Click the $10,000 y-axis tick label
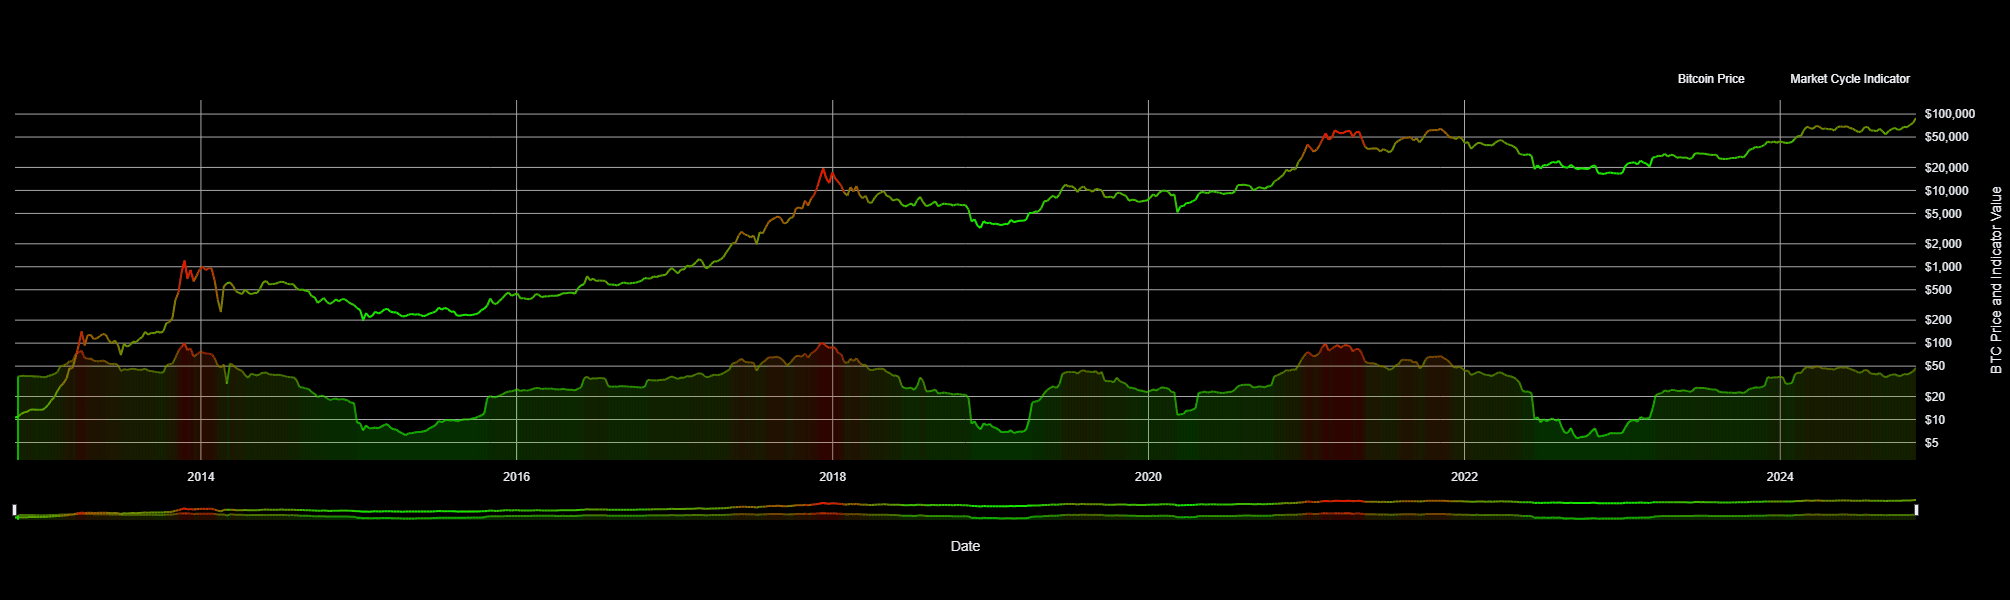 [1946, 191]
